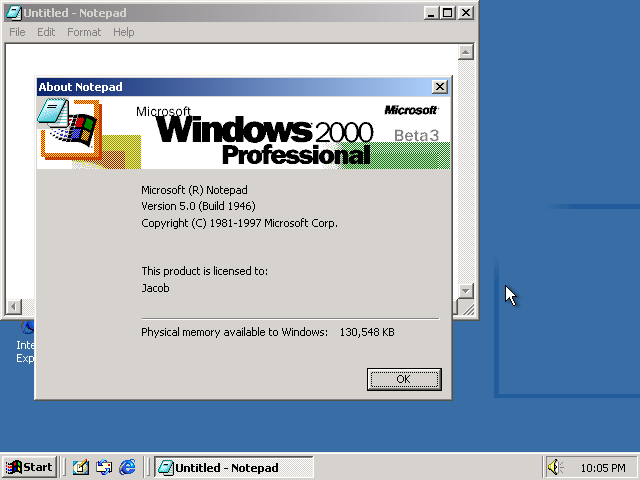Click 'Copyright (C) 1981-1997 Microsoft Corp.' line
Viewport: 640px width, 480px height.
239,223
